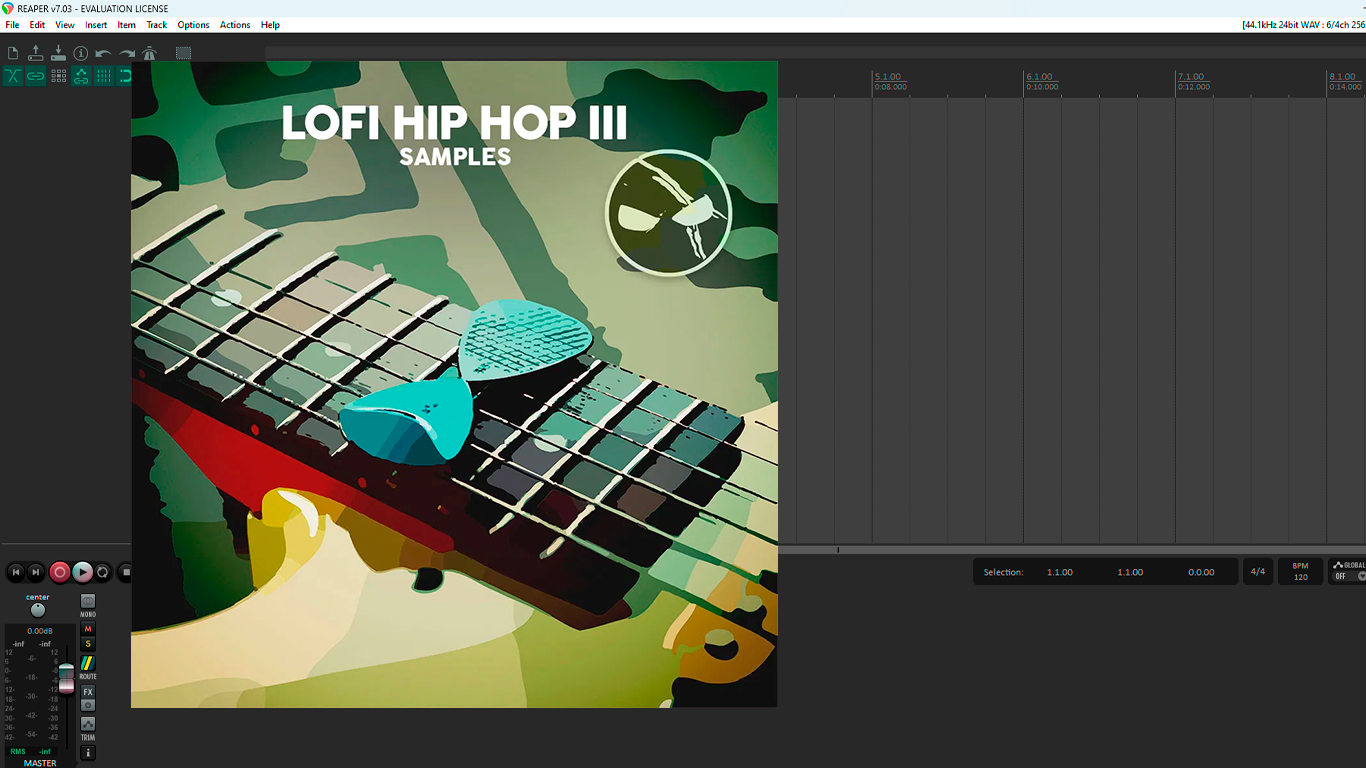Click the dotted marquee selection icon
The height and width of the screenshot is (768, 1366).
tap(183, 53)
